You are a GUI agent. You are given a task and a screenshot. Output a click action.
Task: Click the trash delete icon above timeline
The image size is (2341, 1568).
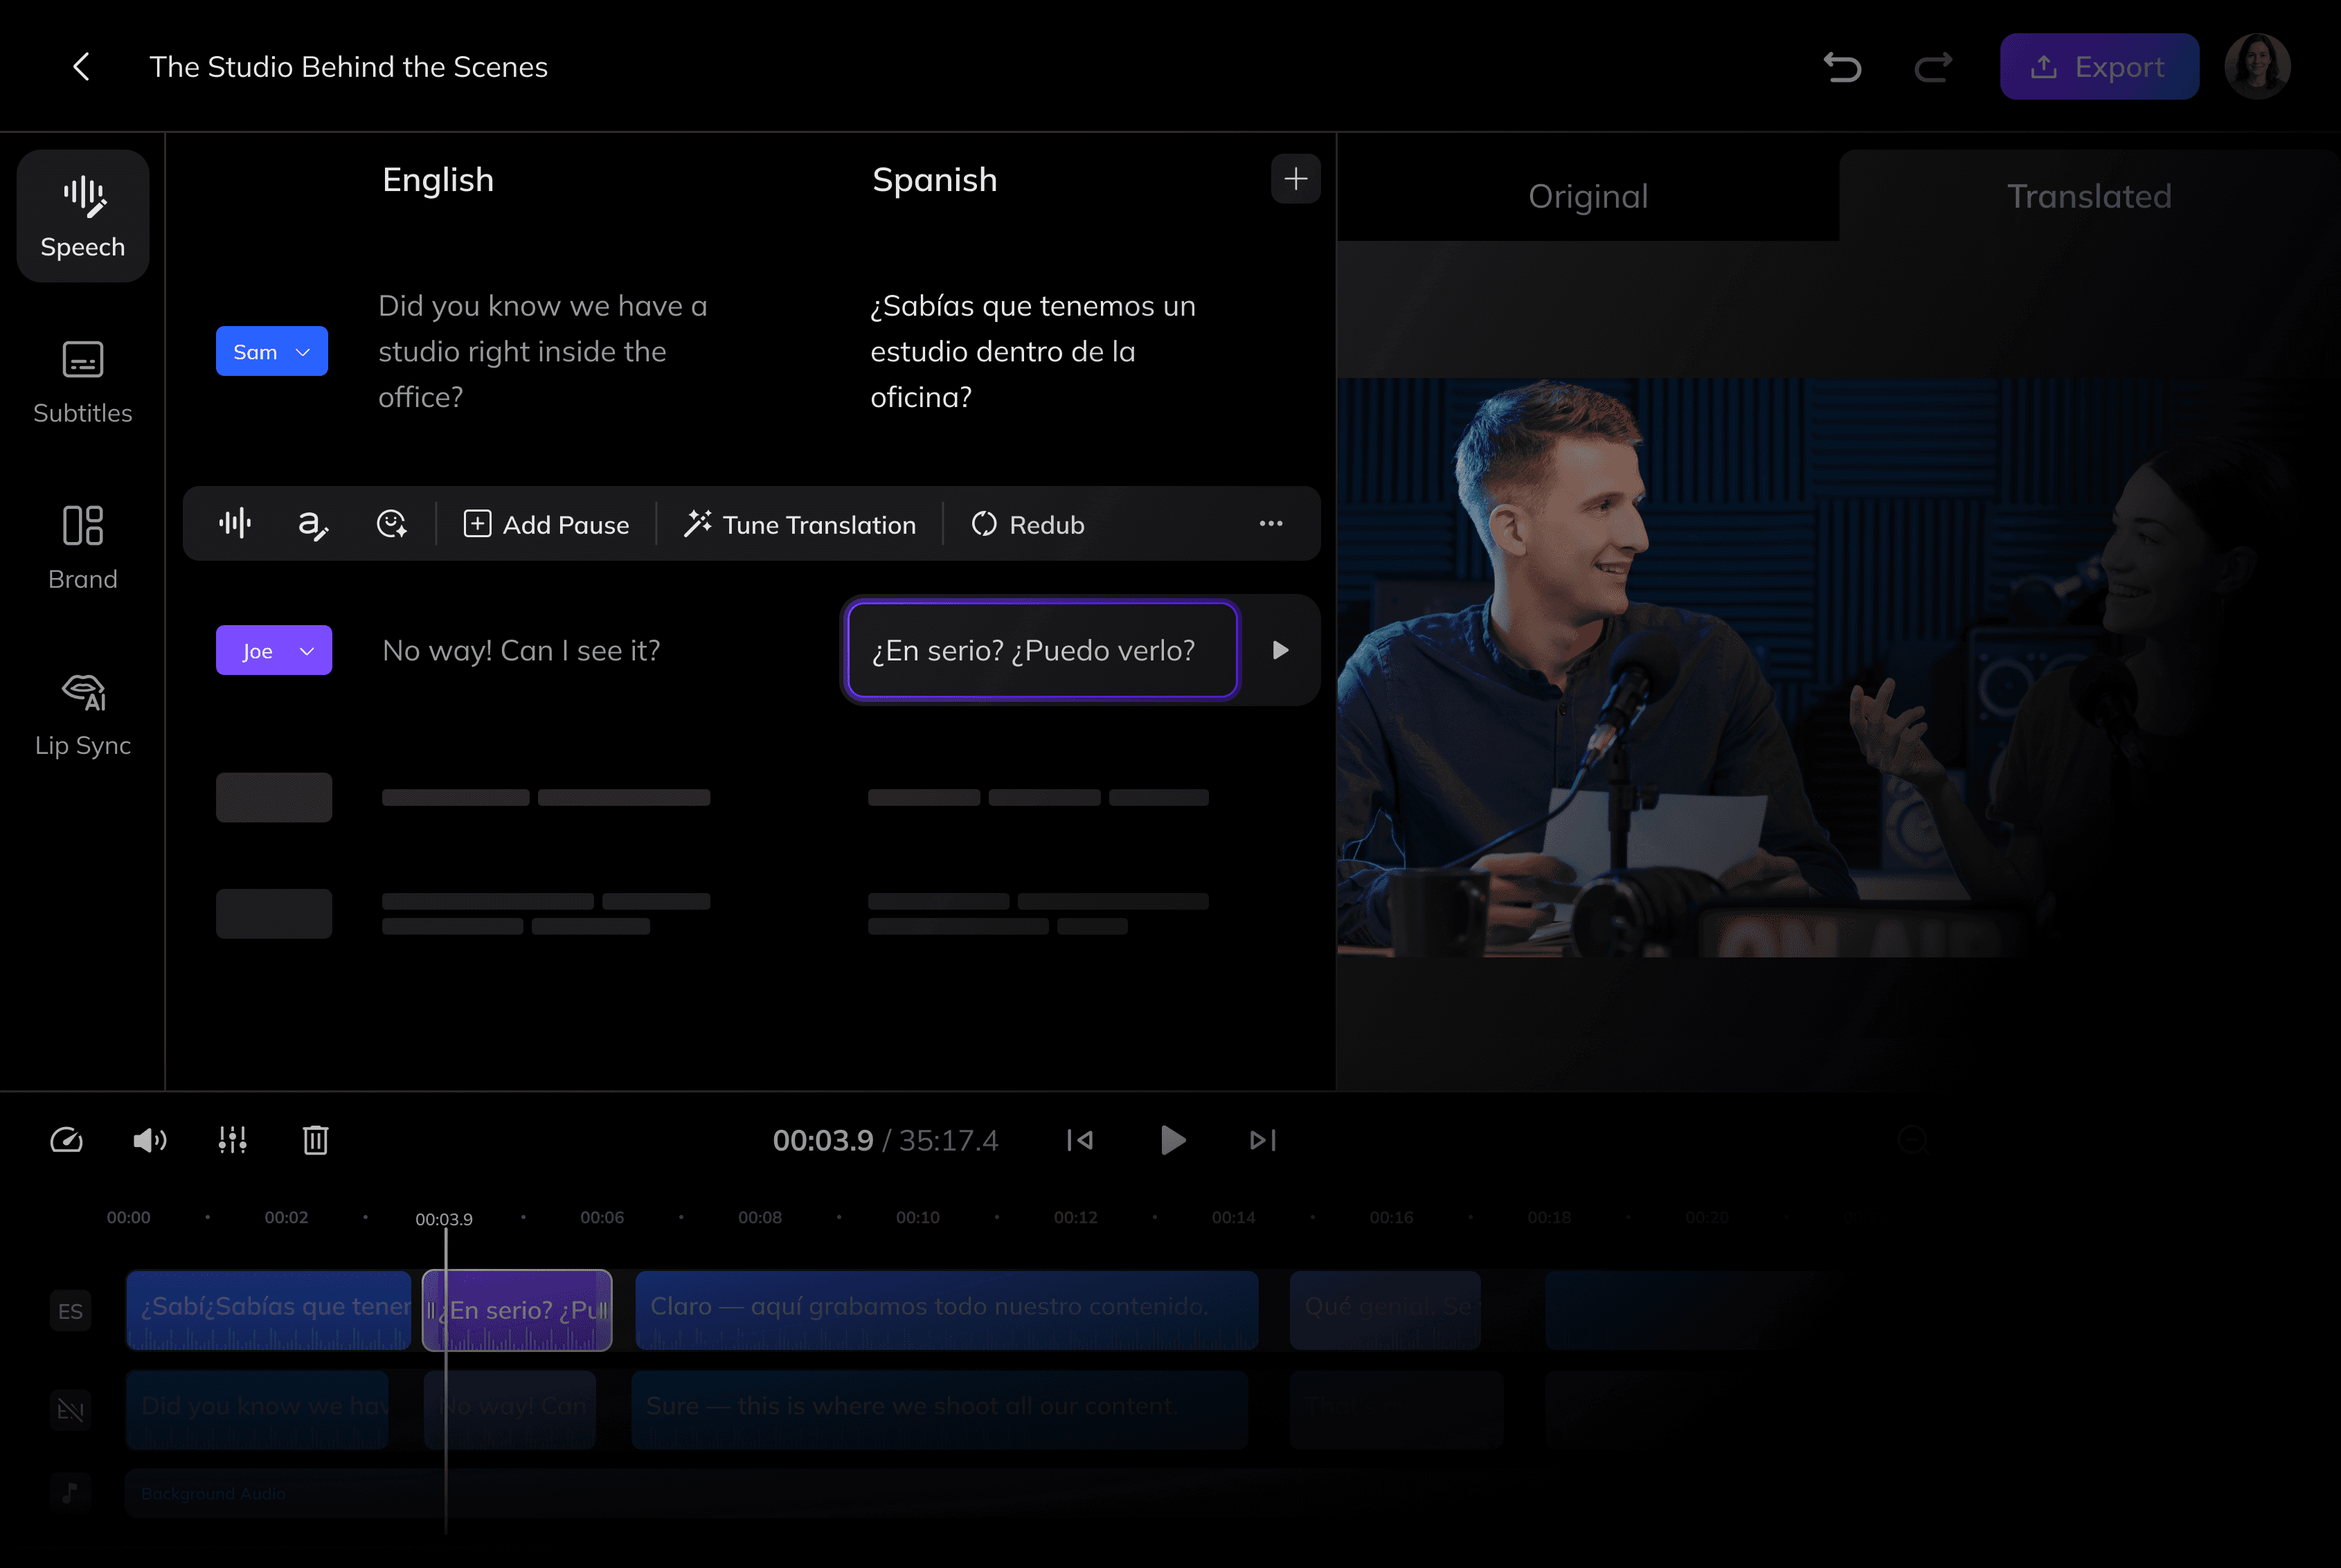tap(316, 1140)
